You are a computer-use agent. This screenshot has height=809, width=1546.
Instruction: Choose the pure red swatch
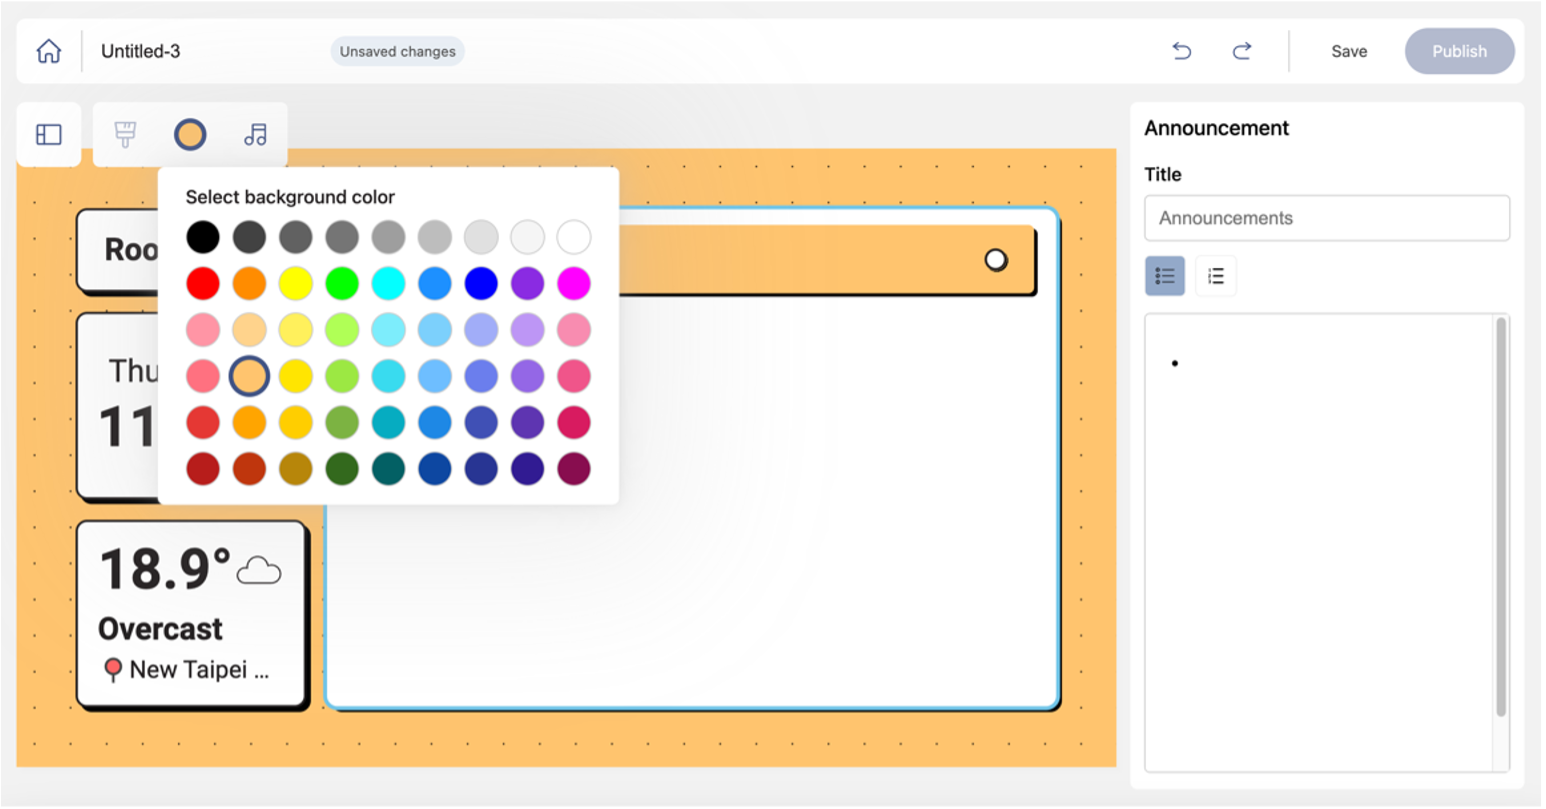point(203,283)
